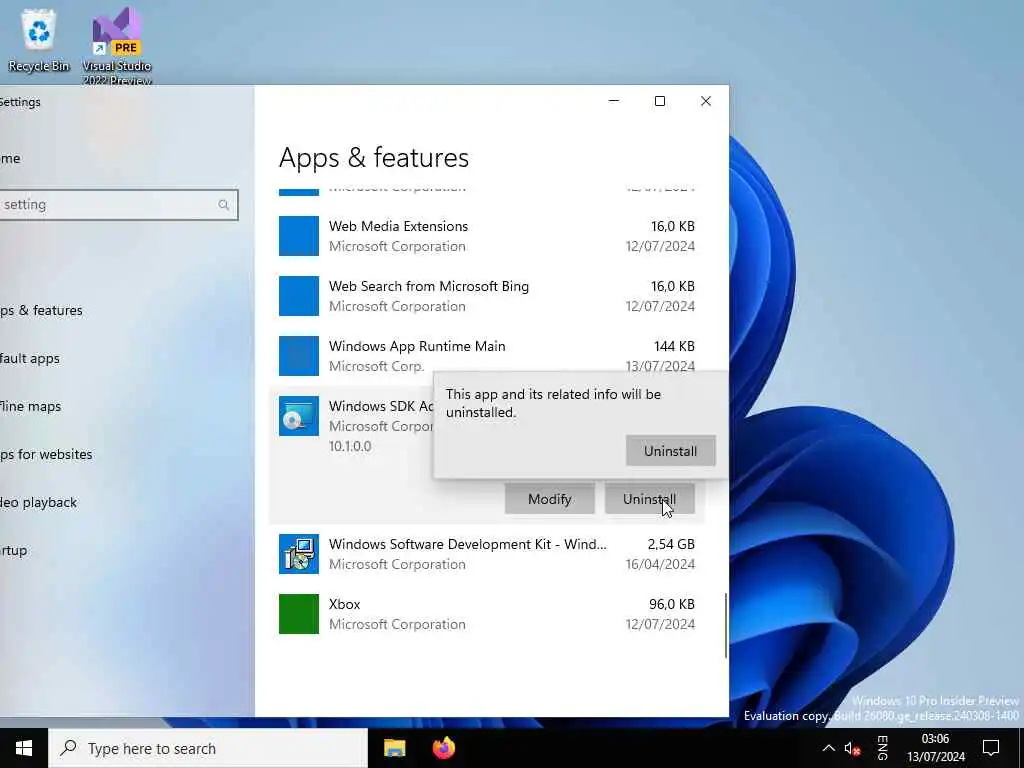Open Visual Studio 2022 Preview shortcut

click(x=117, y=46)
